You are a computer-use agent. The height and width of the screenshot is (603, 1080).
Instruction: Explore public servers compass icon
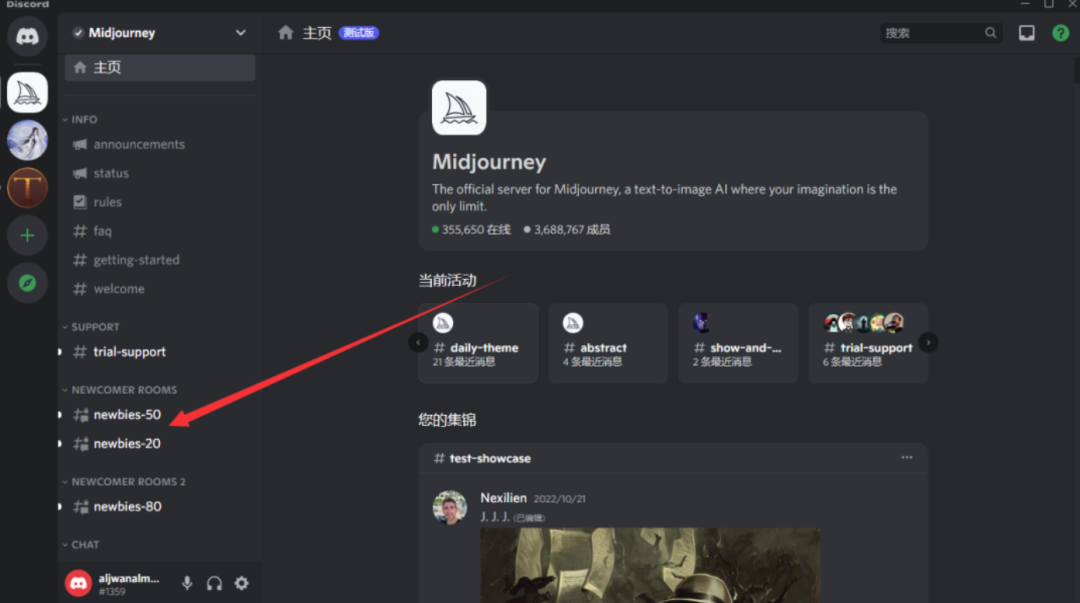point(28,283)
